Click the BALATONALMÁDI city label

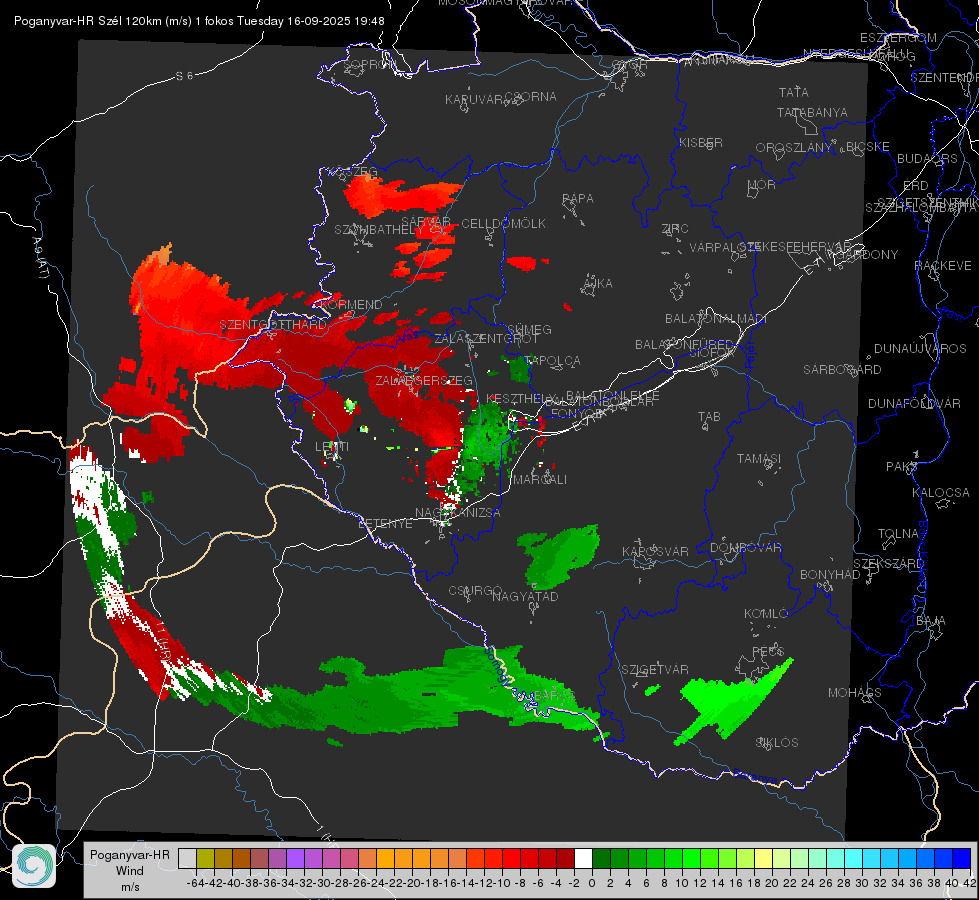pos(715,319)
